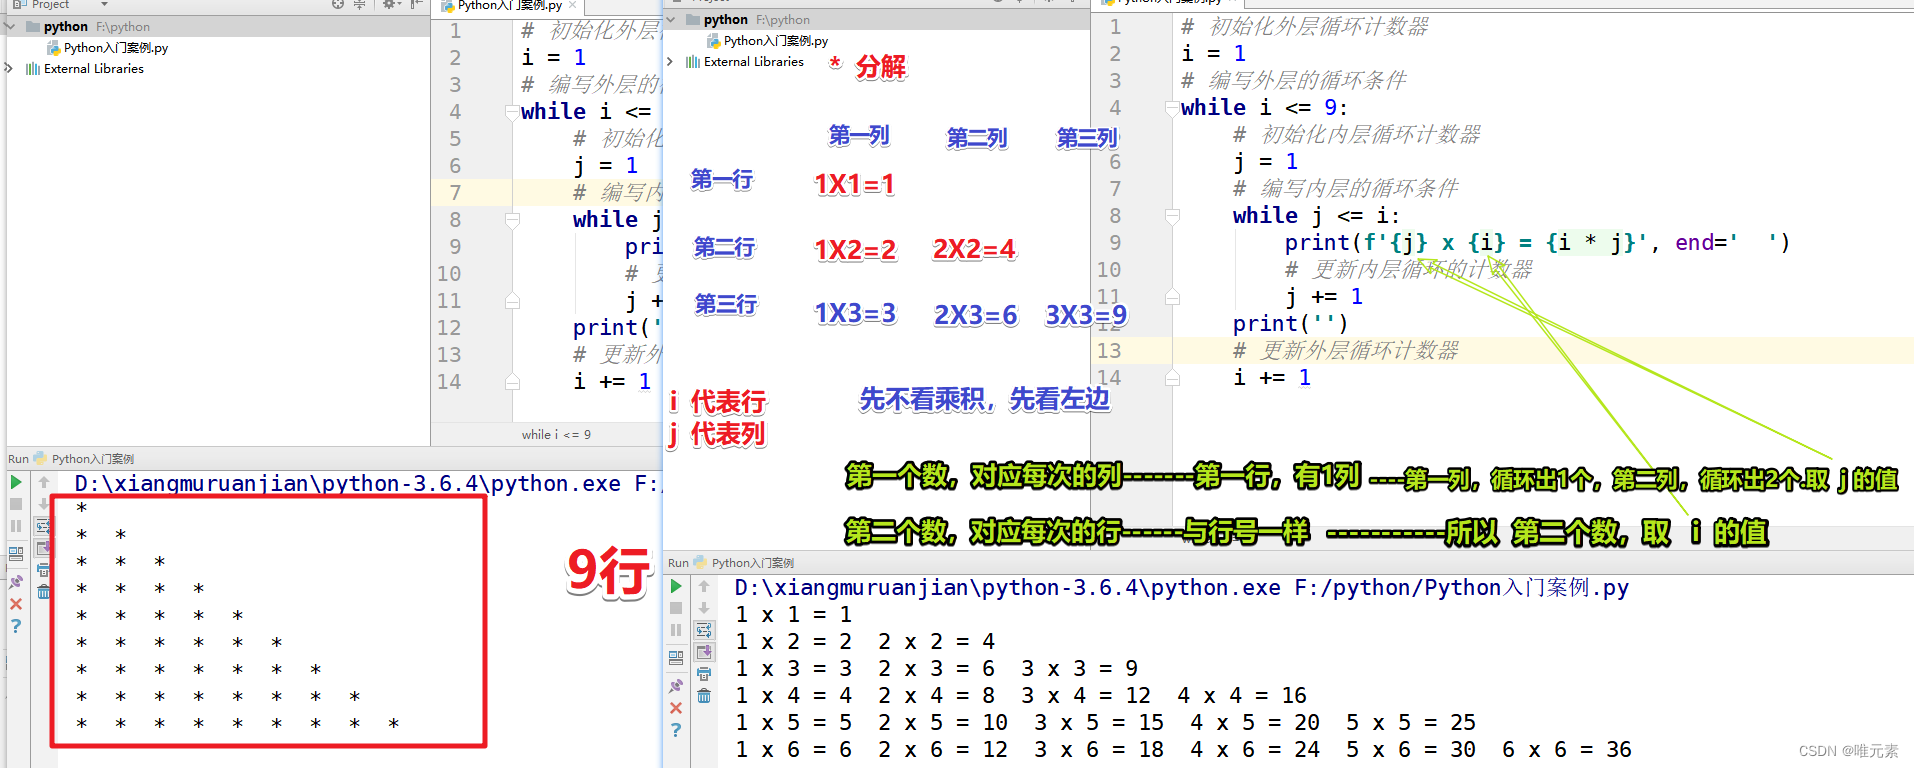
Task: Toggle soft-wrap in right Run panel
Action: pos(704,630)
